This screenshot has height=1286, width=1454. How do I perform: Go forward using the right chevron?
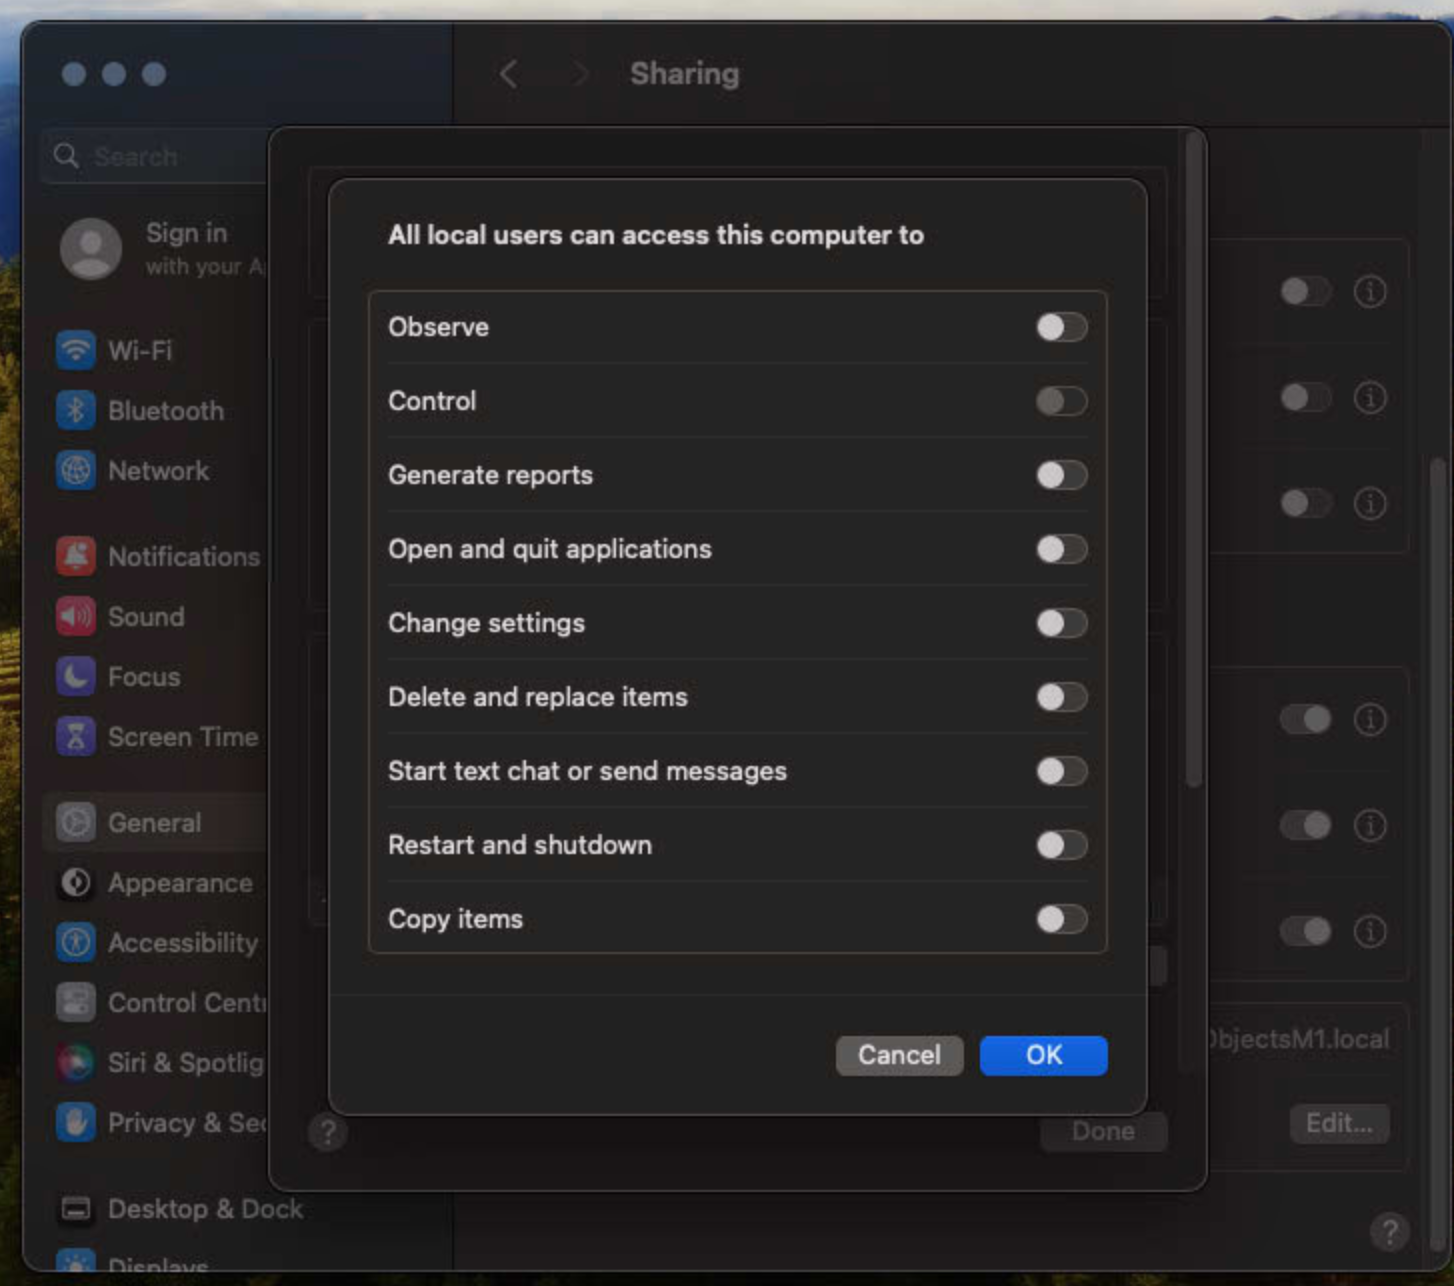pyautogui.click(x=580, y=73)
